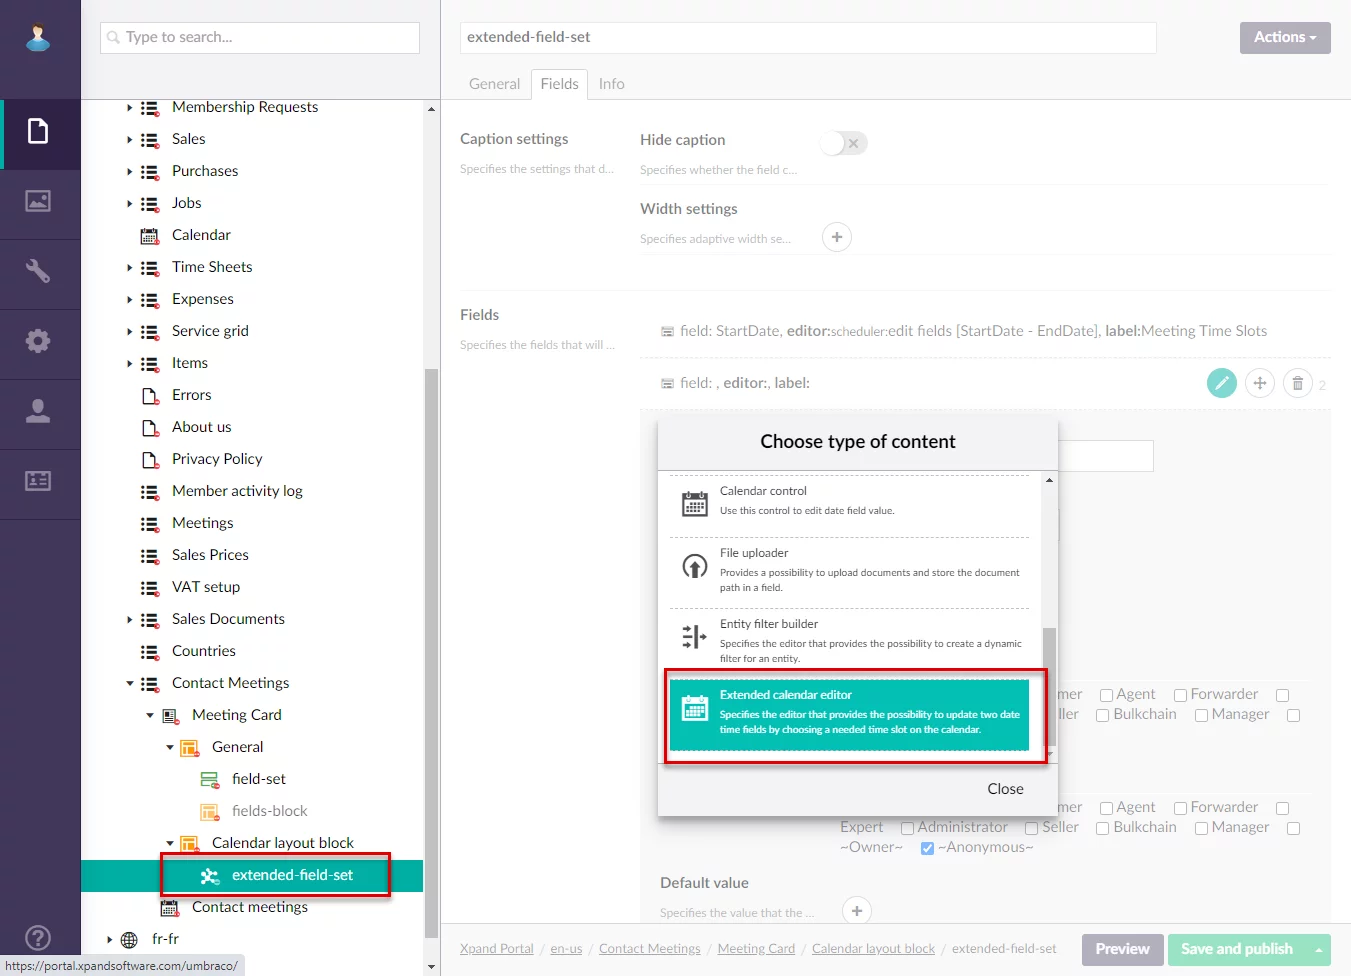Switch to the General tab

point(494,84)
